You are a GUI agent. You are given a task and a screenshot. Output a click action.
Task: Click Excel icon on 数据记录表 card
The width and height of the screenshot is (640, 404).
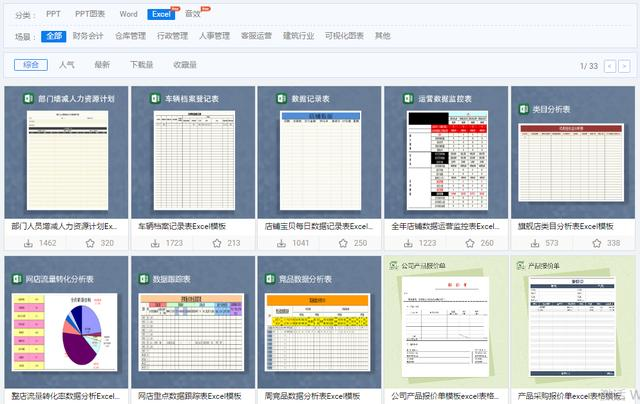point(282,98)
